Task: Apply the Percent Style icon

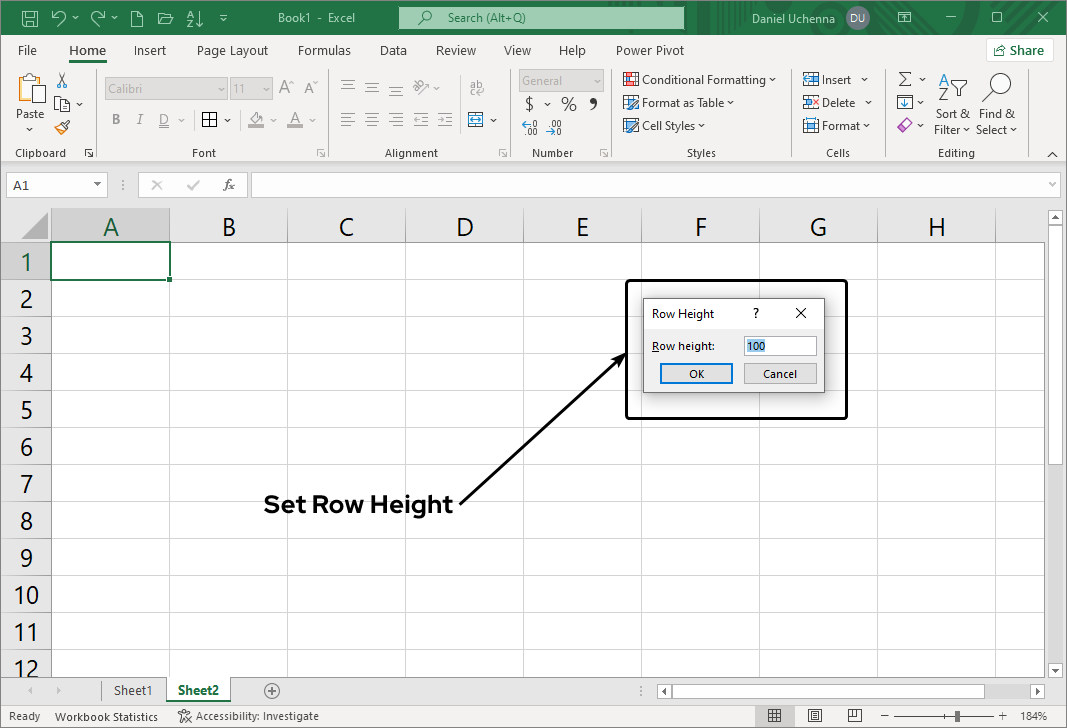Action: click(567, 103)
